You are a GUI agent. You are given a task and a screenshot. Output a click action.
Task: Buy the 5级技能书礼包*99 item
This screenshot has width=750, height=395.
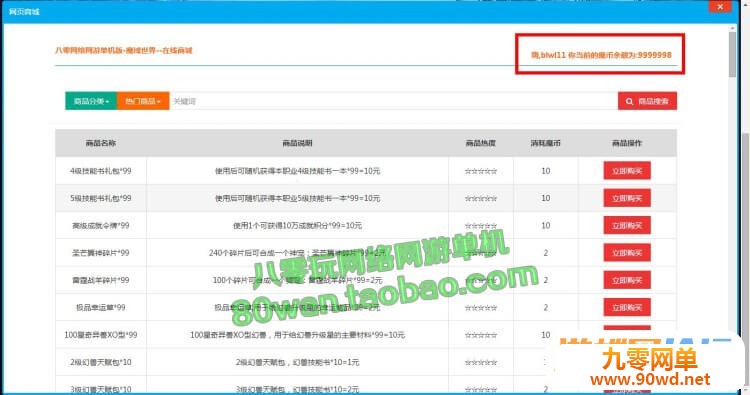click(627, 198)
